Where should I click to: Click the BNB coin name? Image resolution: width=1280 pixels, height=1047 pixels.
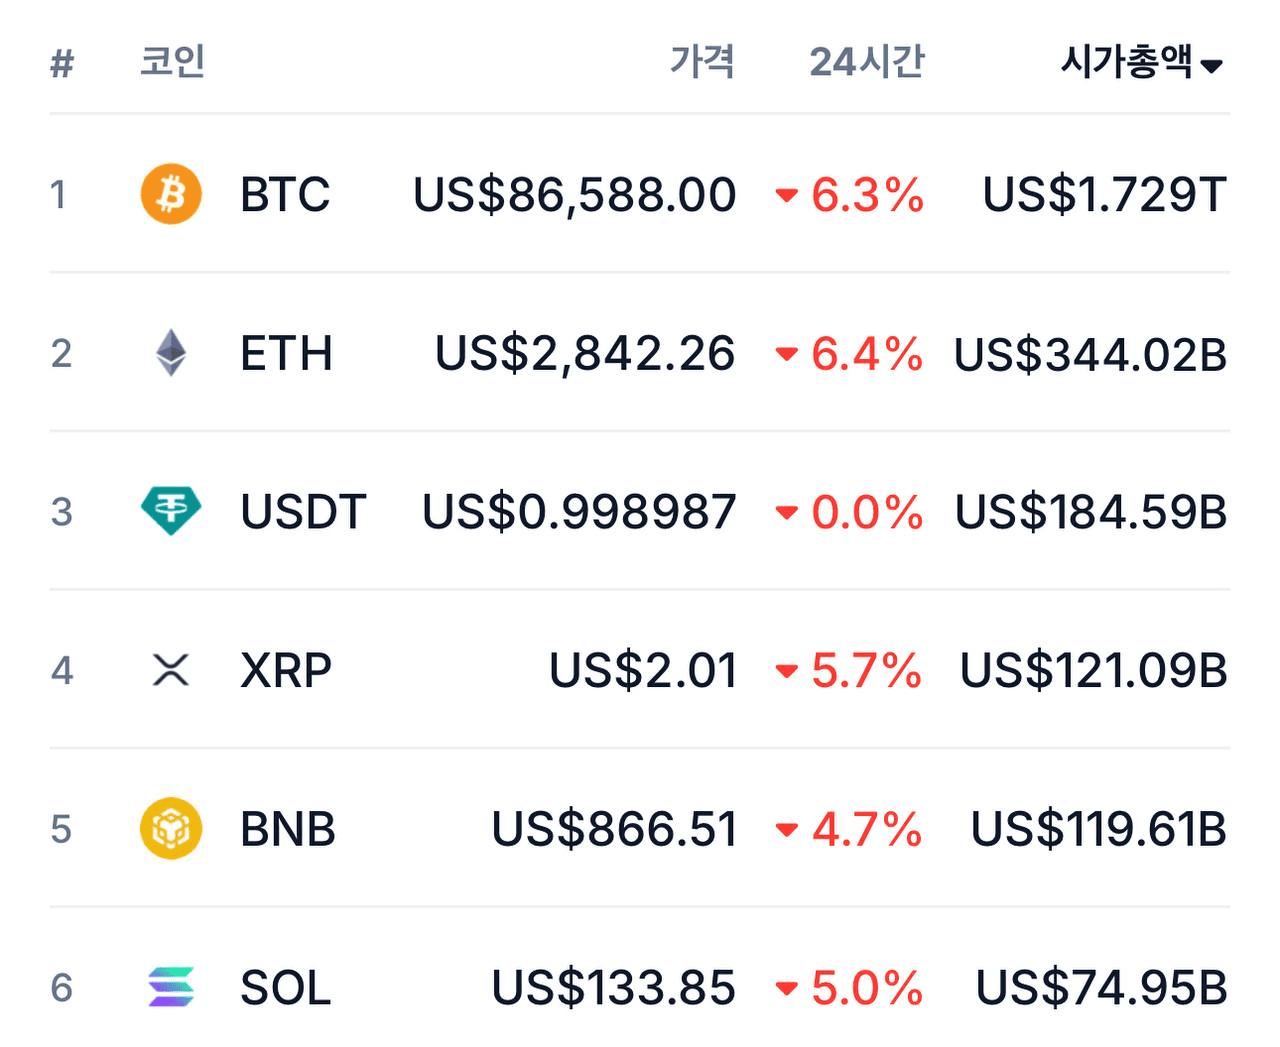click(288, 829)
